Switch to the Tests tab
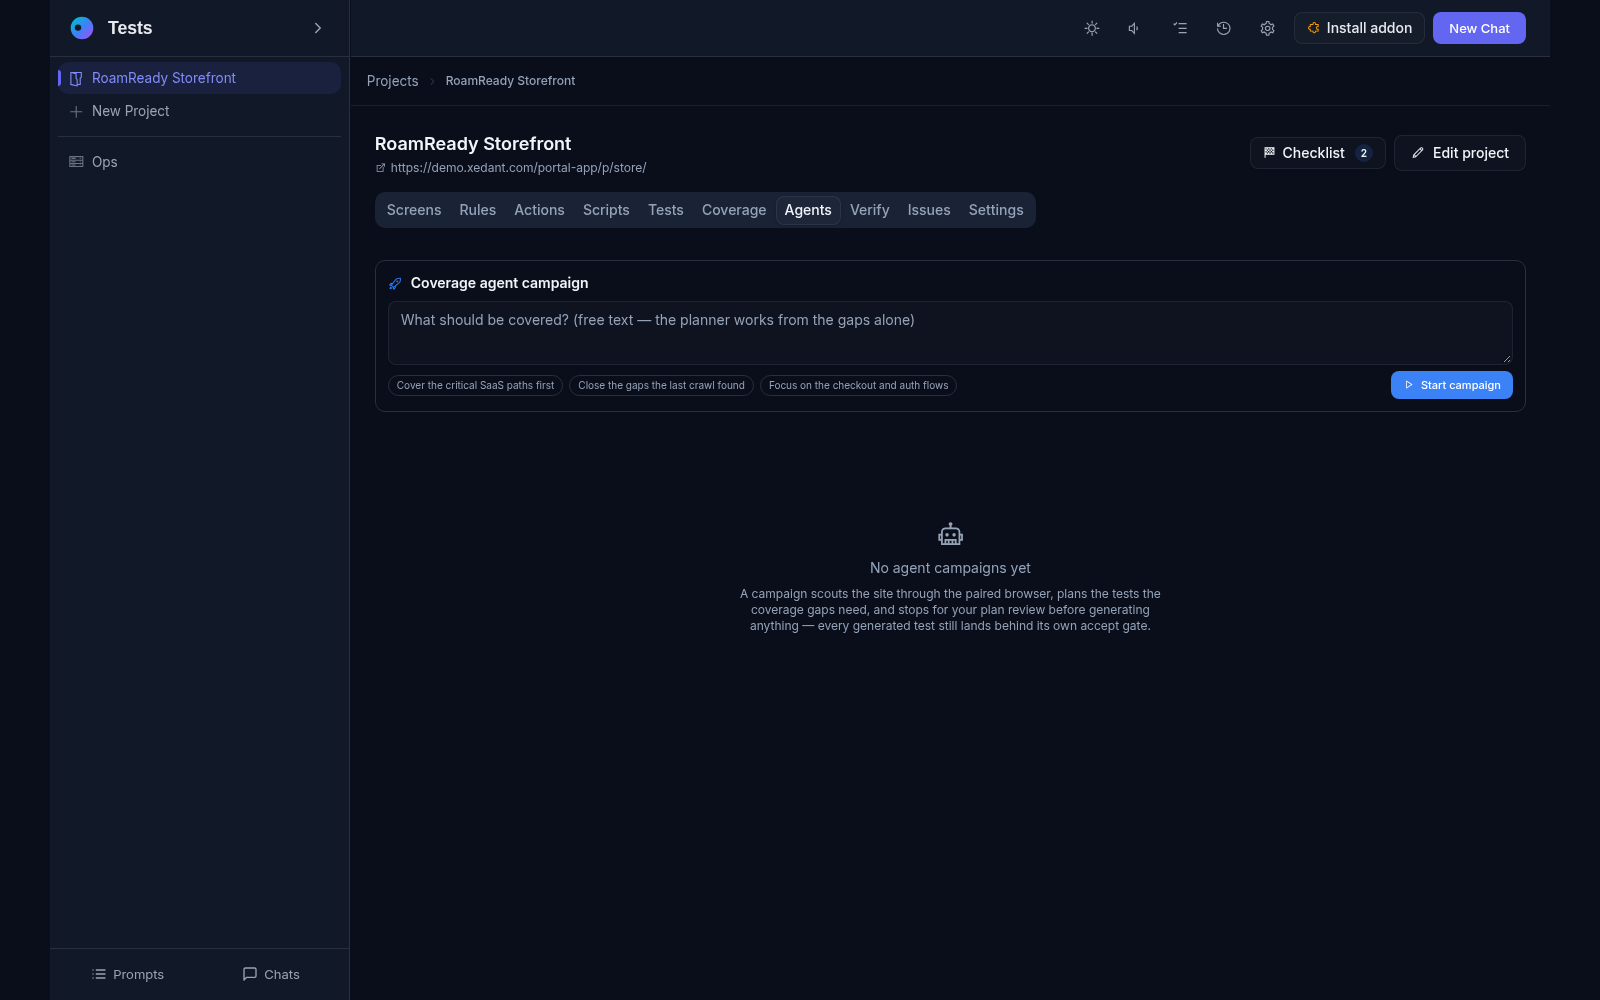 [666, 210]
